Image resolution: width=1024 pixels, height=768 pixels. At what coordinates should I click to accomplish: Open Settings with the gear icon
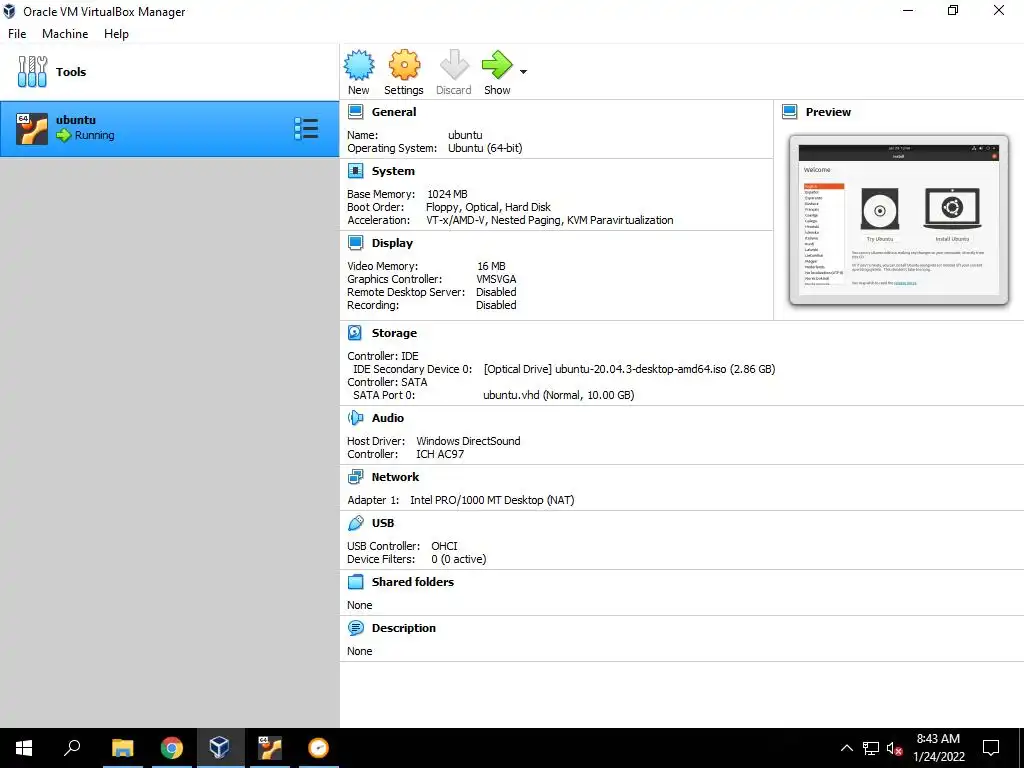tap(404, 65)
